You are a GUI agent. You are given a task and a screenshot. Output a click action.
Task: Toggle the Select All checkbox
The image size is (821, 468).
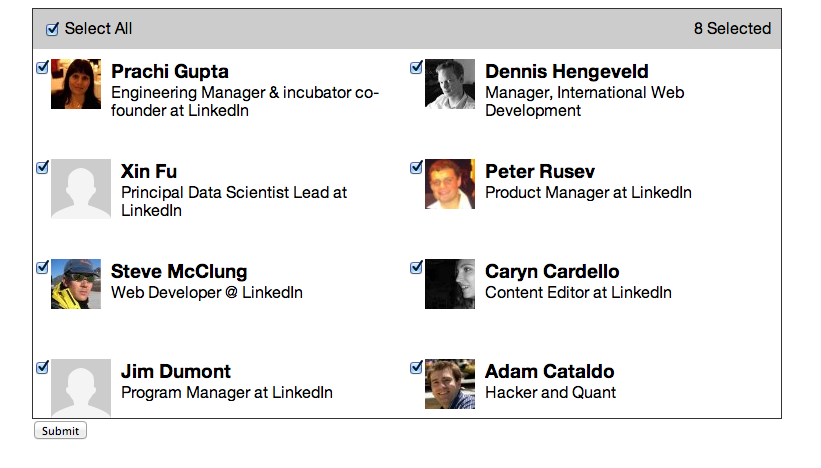point(53,29)
